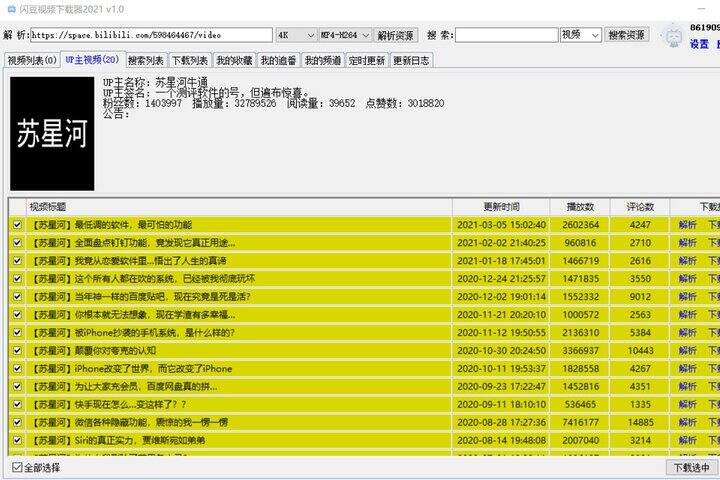Toggle checkbox for 我竟从恋爱软件里 row
Viewport: 720px width, 480px height.
pos(17,261)
